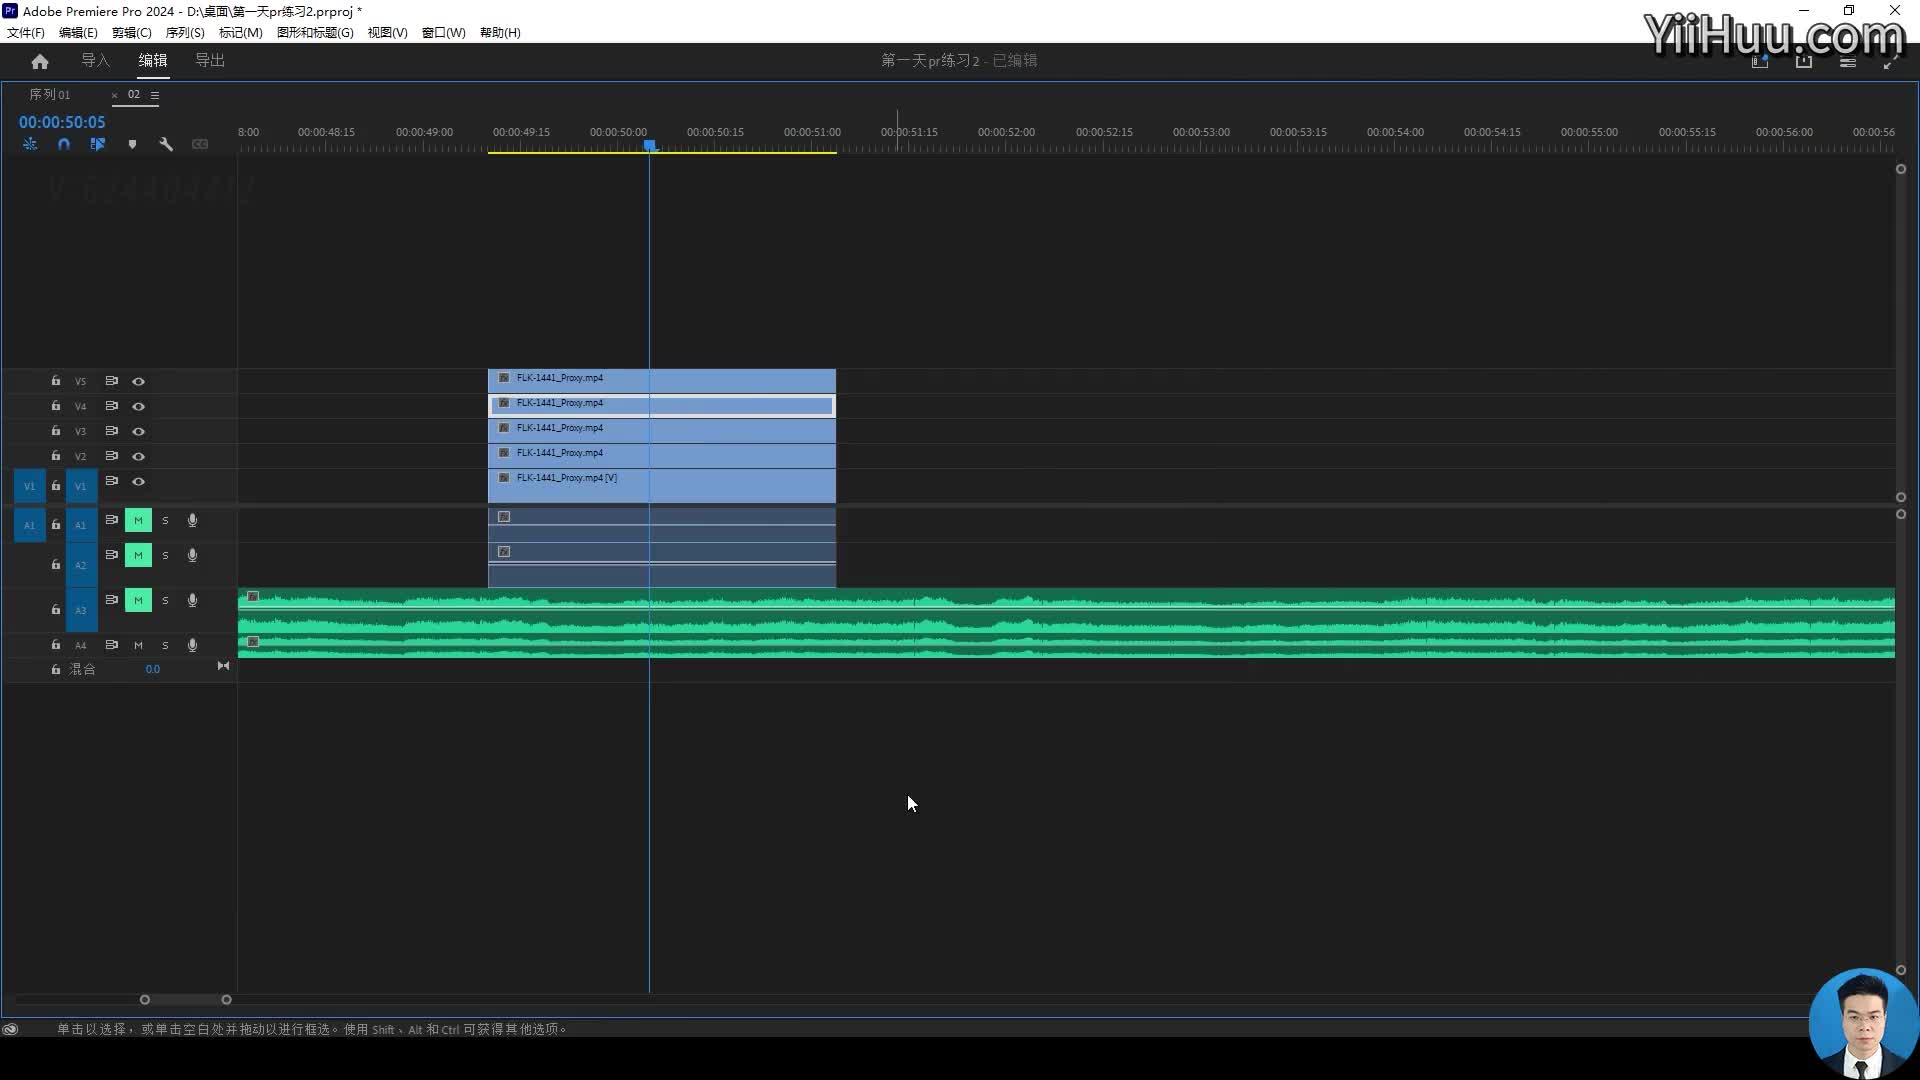
Task: Select the 02 sequence tab
Action: pos(134,95)
